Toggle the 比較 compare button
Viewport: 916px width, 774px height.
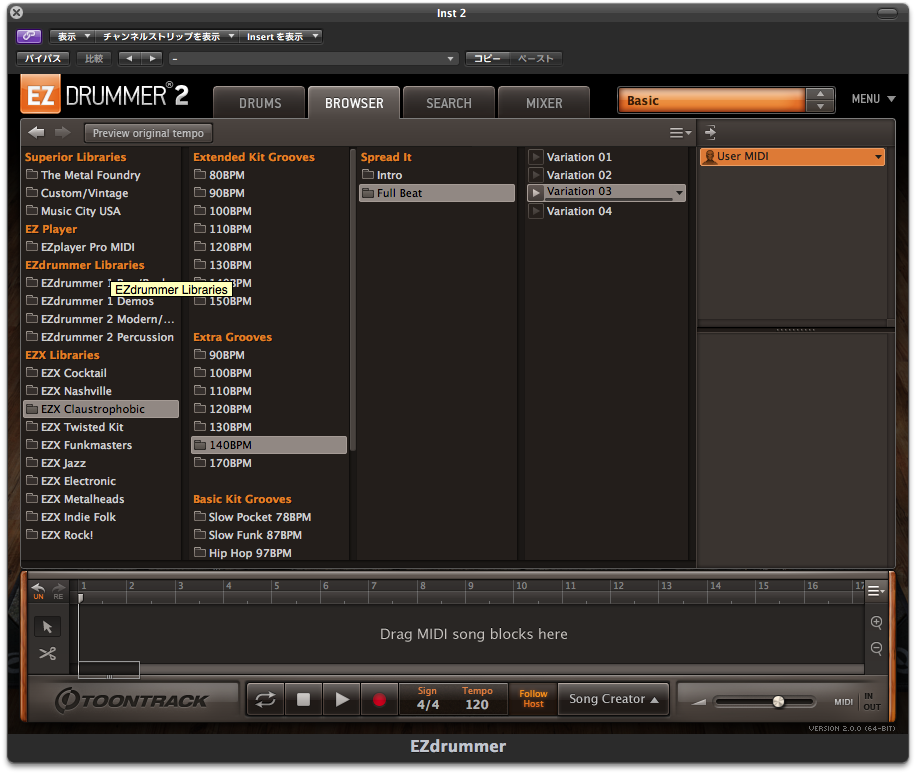pyautogui.click(x=93, y=58)
